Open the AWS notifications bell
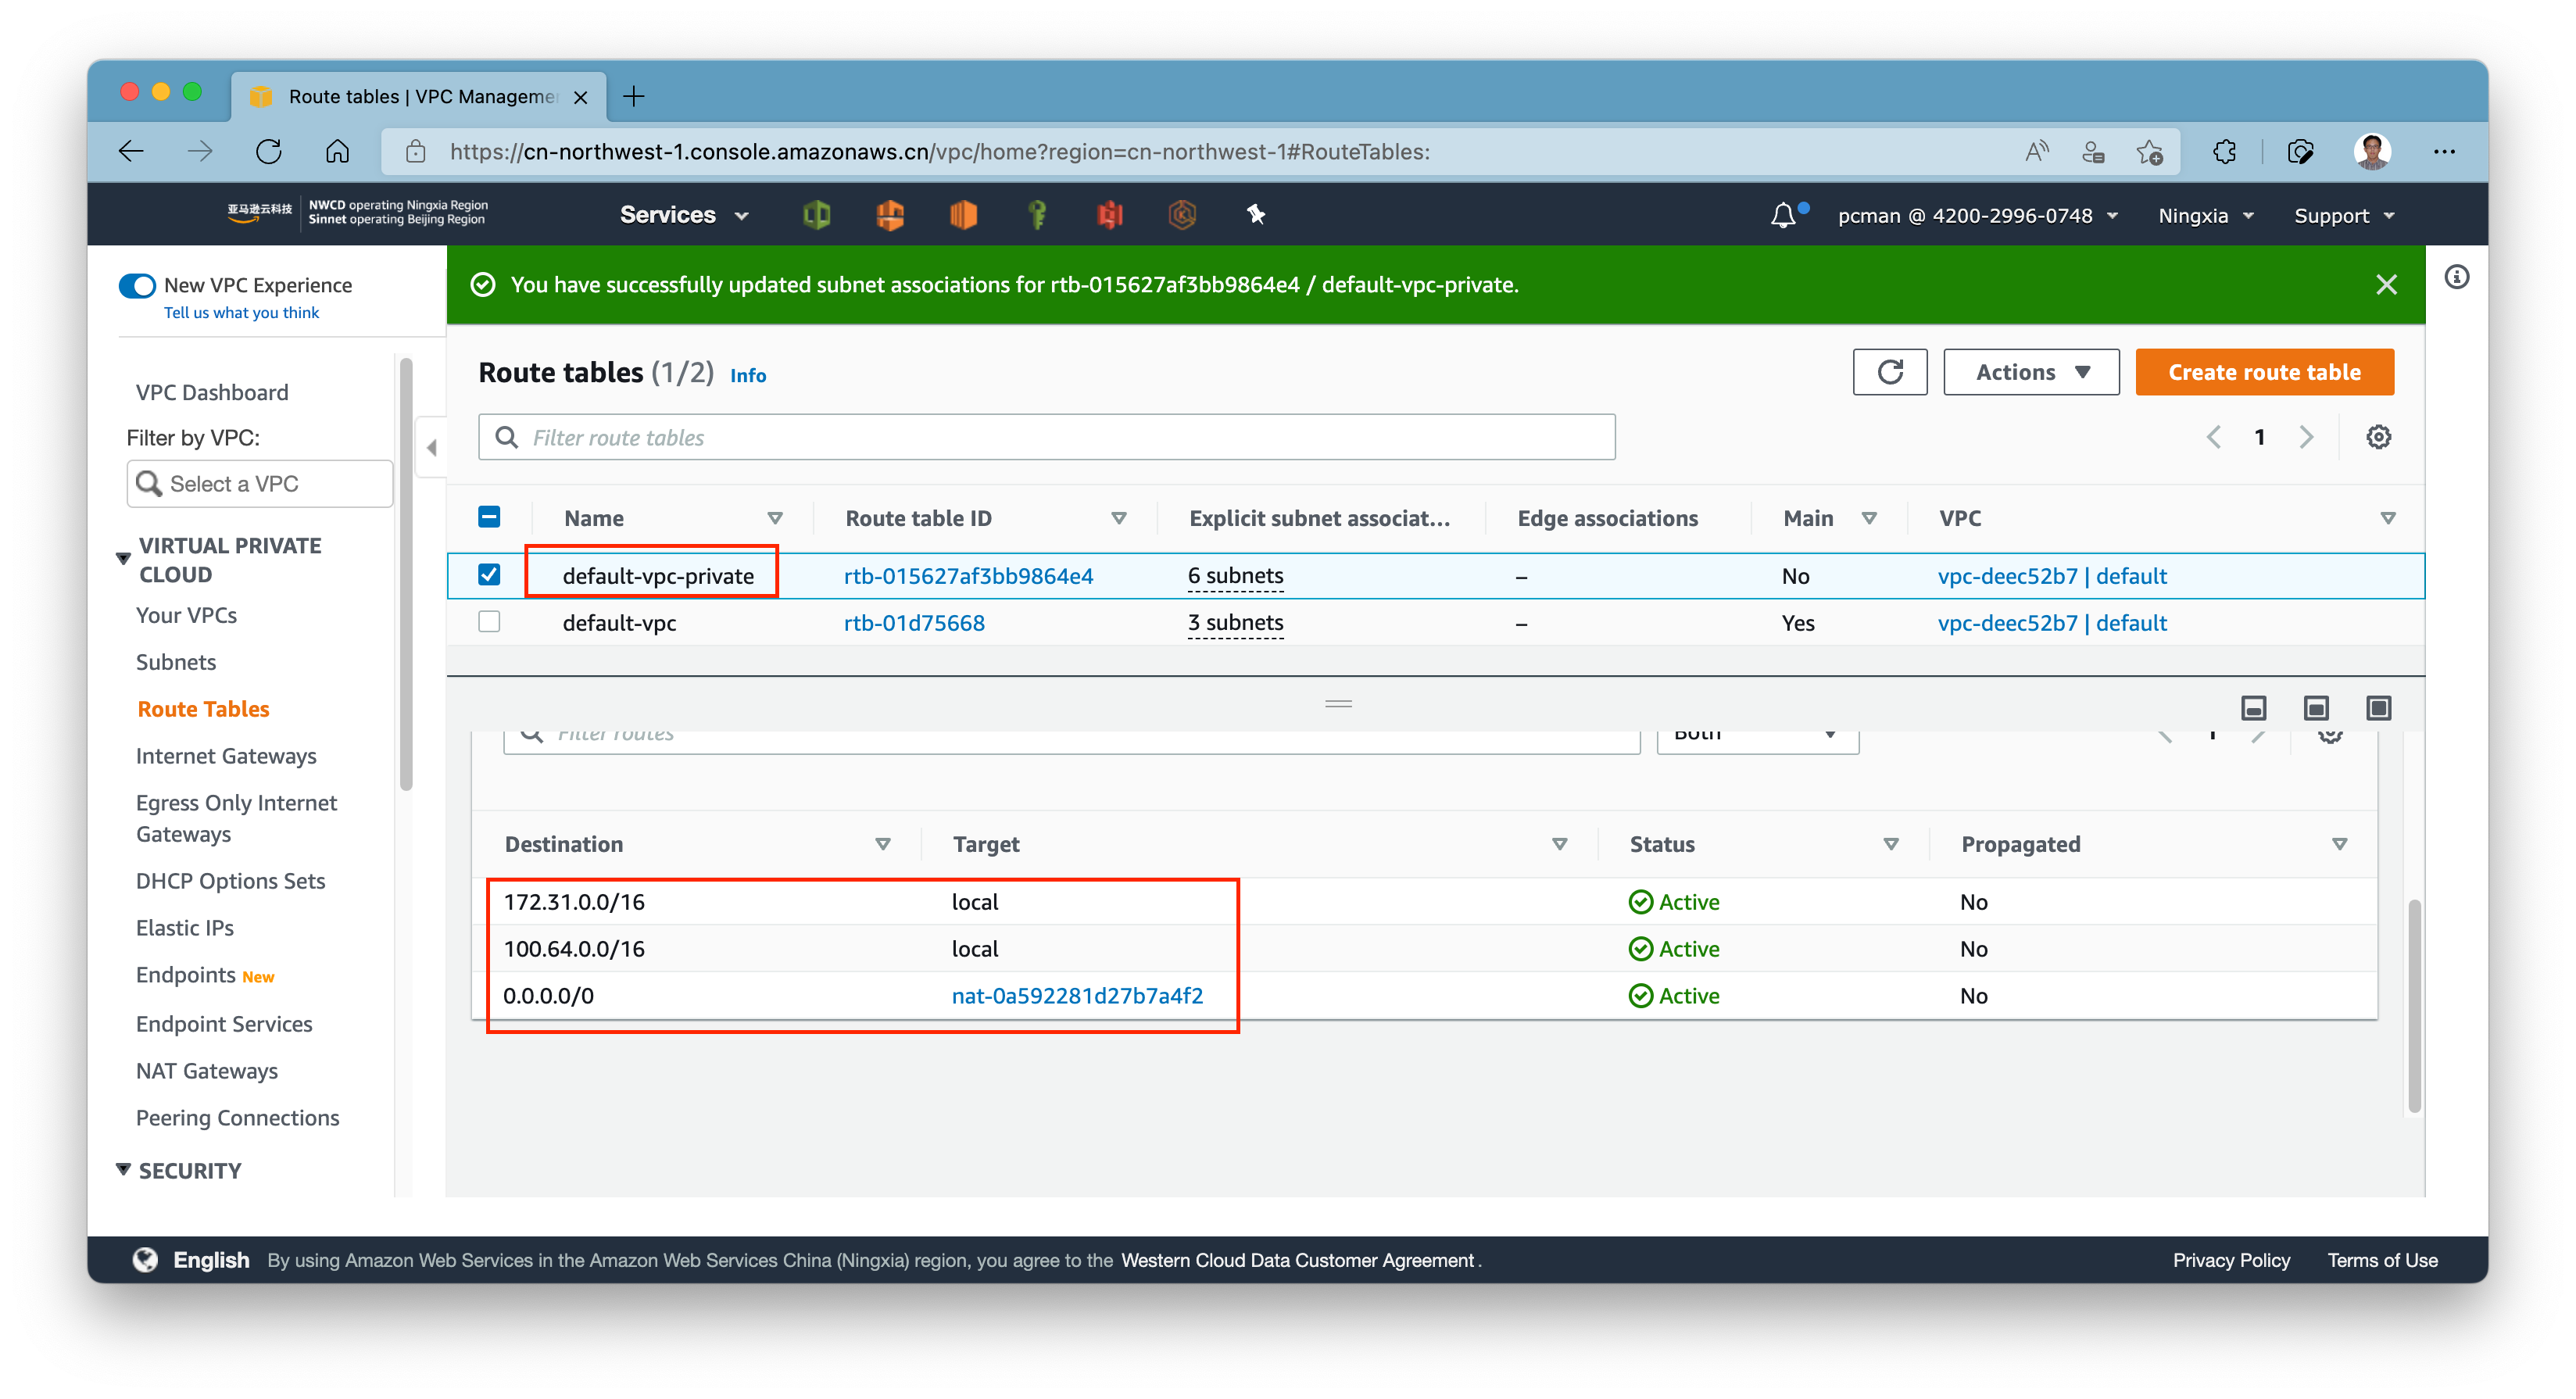 pyautogui.click(x=1783, y=215)
